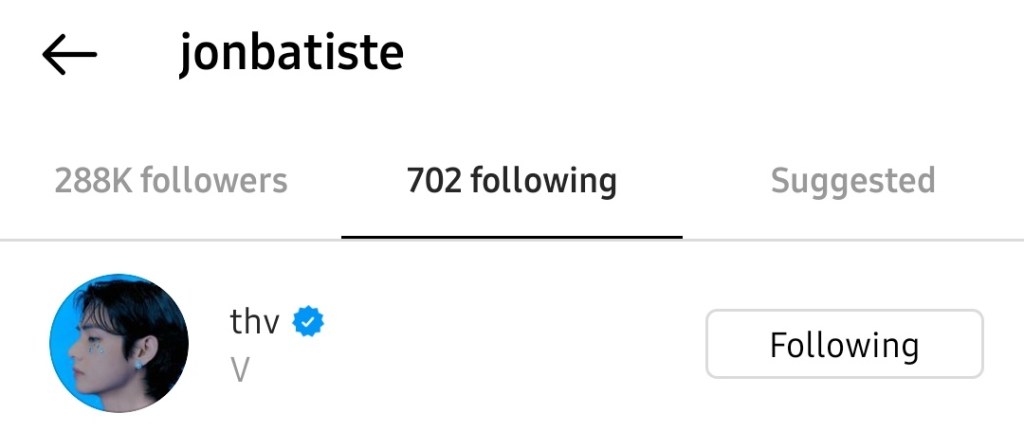Select the thv account row
1024x431 pixels.
(512, 343)
